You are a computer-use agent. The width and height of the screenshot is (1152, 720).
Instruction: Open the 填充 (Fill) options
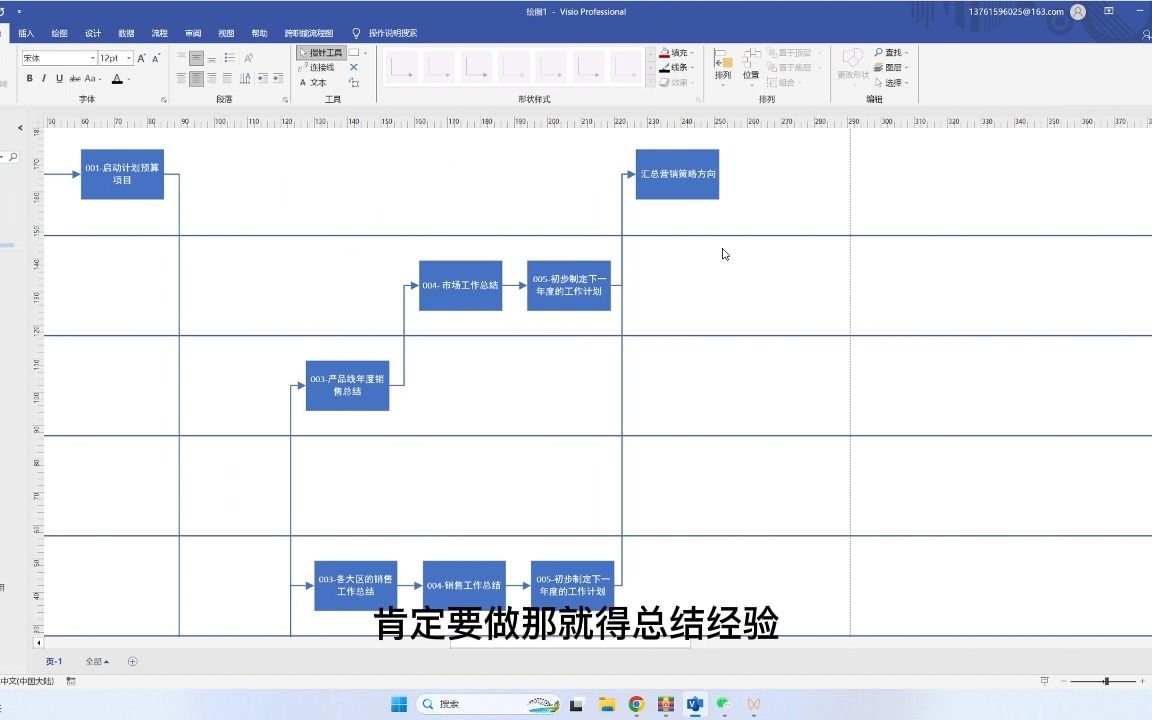pos(673,52)
